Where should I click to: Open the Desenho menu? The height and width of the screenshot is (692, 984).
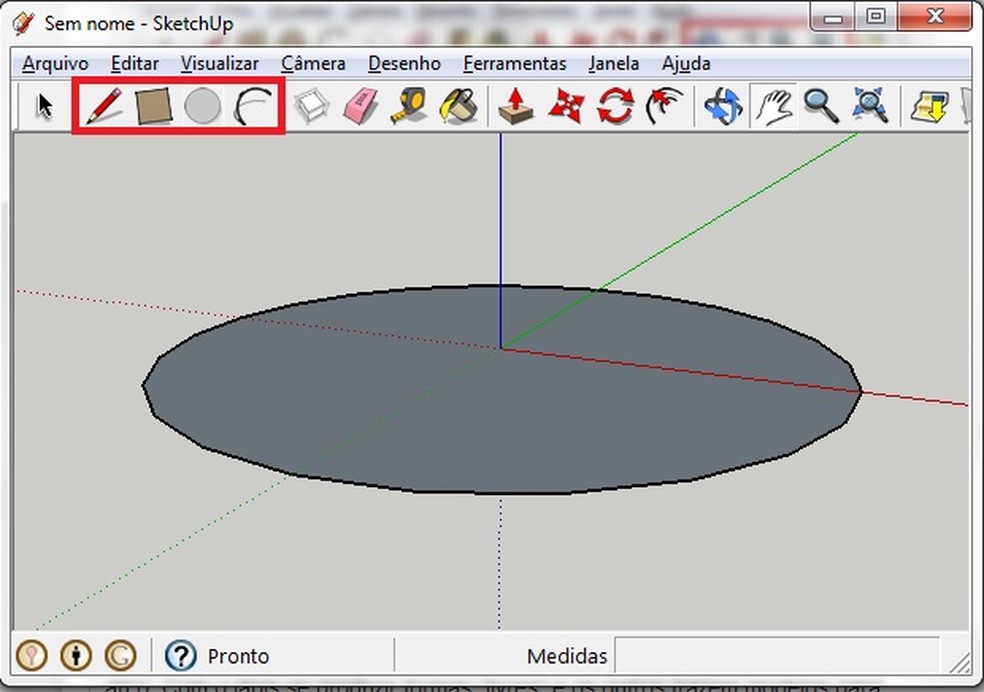(404, 63)
